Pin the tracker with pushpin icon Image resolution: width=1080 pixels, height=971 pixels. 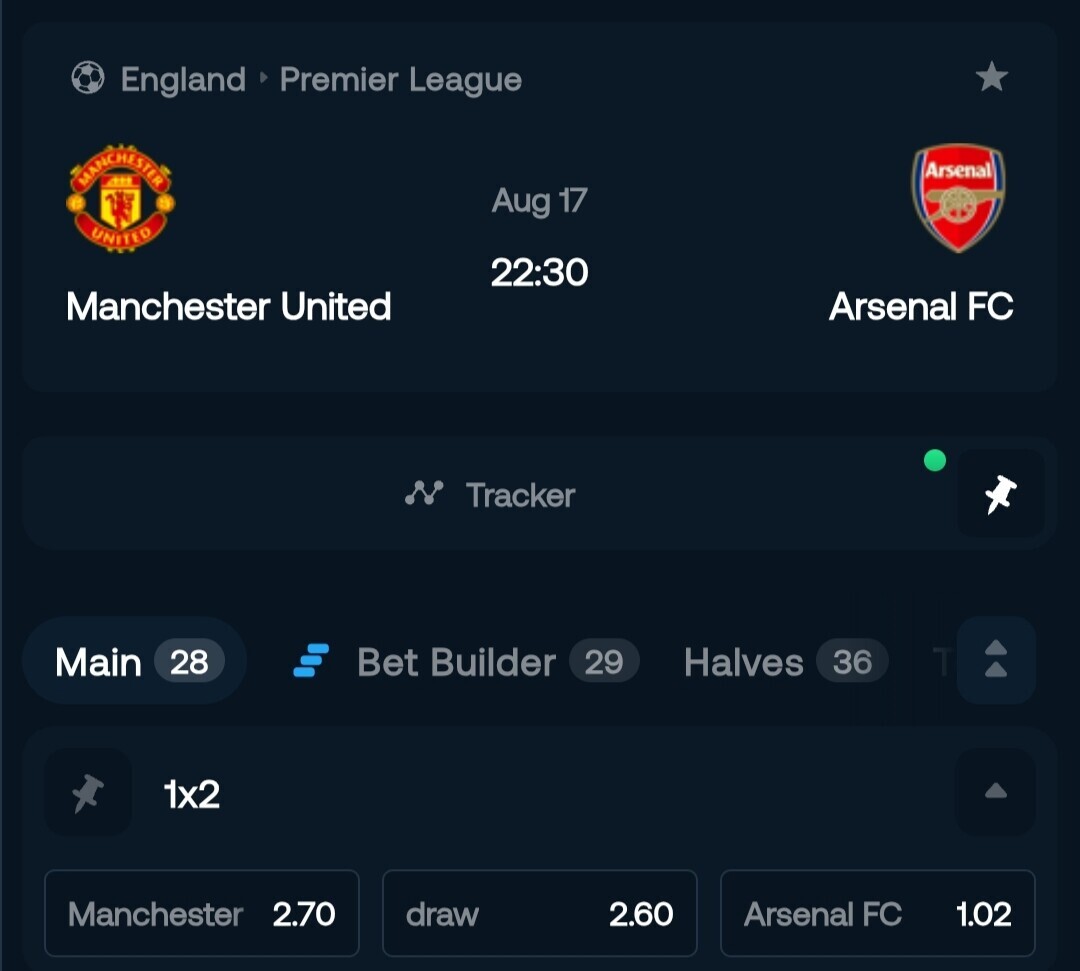coord(1000,494)
